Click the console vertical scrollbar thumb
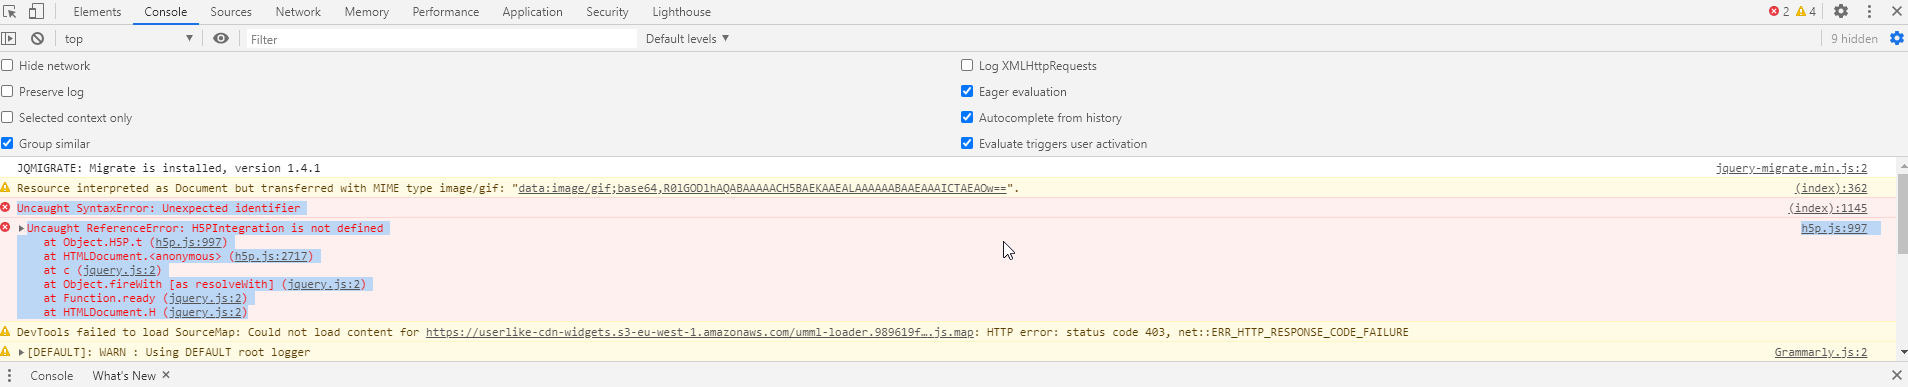The width and height of the screenshot is (1908, 387). pos(1902,214)
